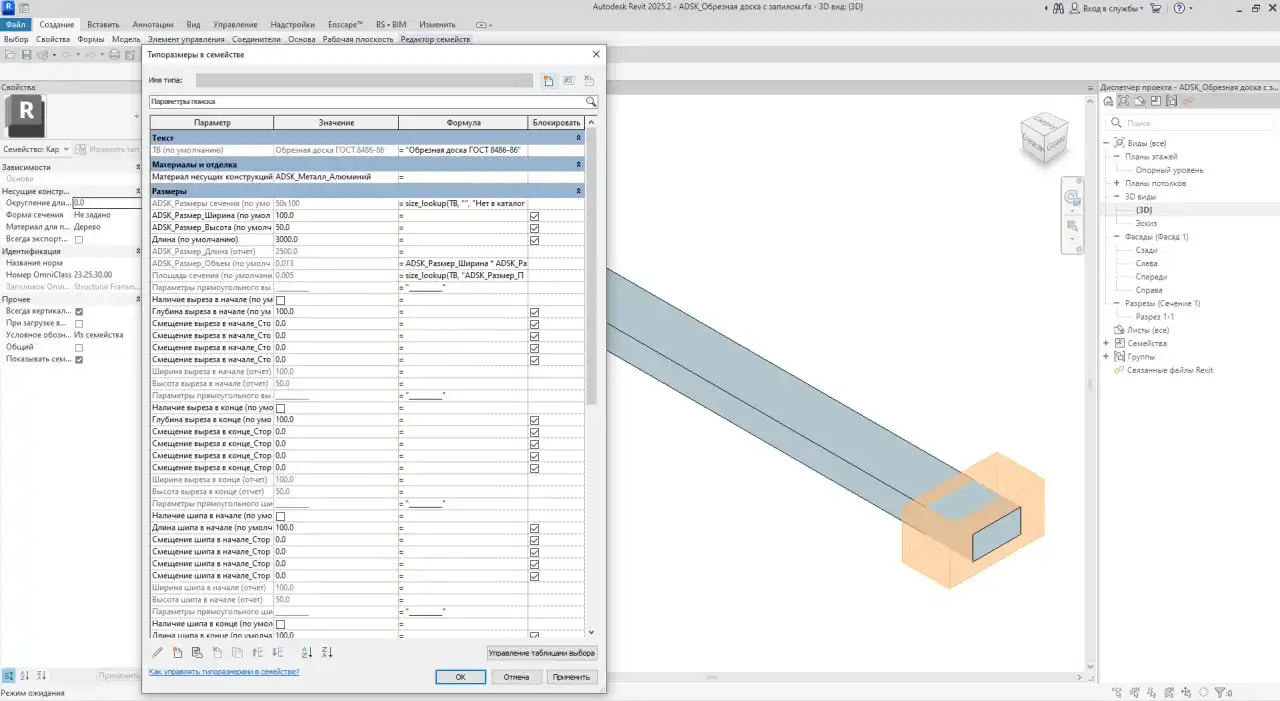Click the search magnifier in Диспетчер проекта
Viewport: 1280px width, 701px height.
(1113, 123)
